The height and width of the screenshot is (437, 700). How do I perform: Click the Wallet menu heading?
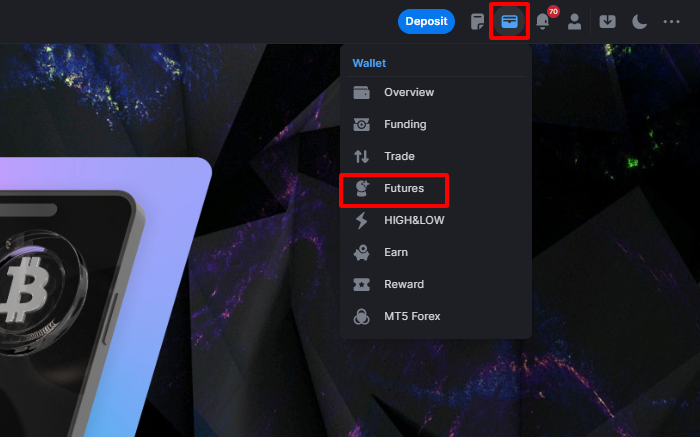(369, 63)
